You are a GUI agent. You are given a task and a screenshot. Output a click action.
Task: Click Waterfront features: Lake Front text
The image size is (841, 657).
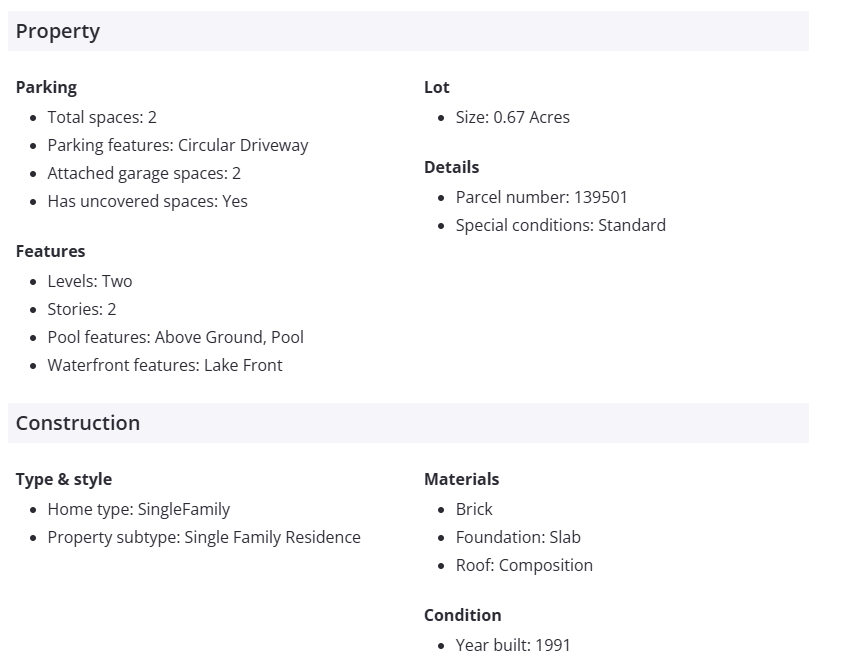[x=165, y=365]
